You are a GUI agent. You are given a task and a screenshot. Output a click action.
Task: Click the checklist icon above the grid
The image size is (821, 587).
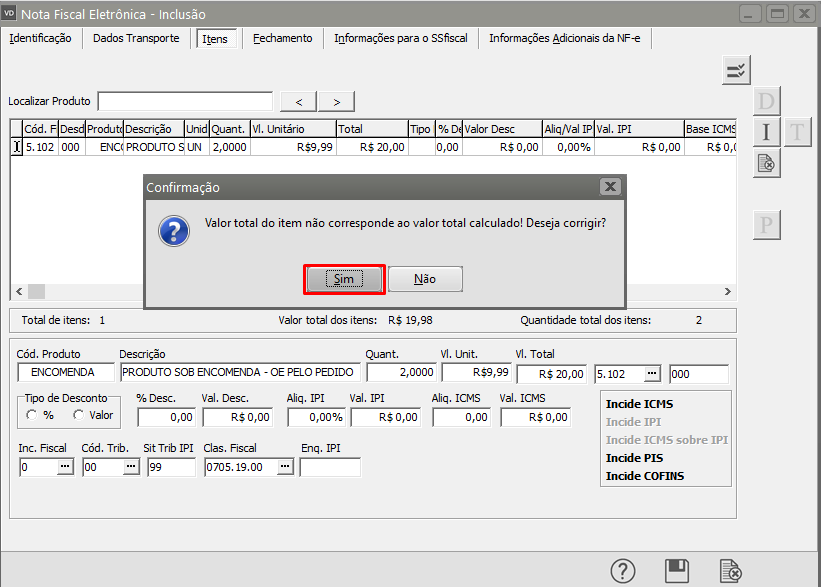point(736,70)
